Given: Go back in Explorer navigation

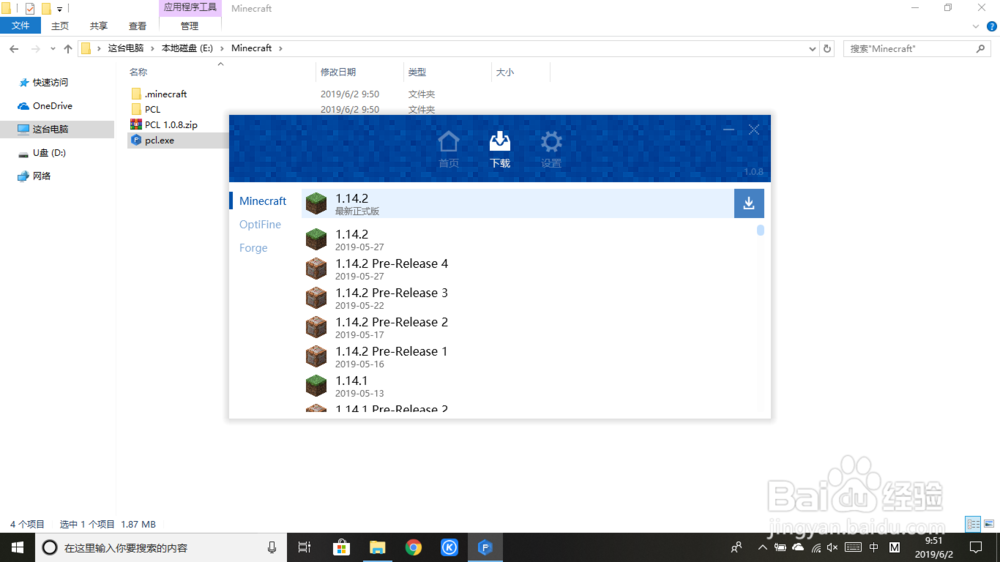Looking at the screenshot, I should 14,48.
